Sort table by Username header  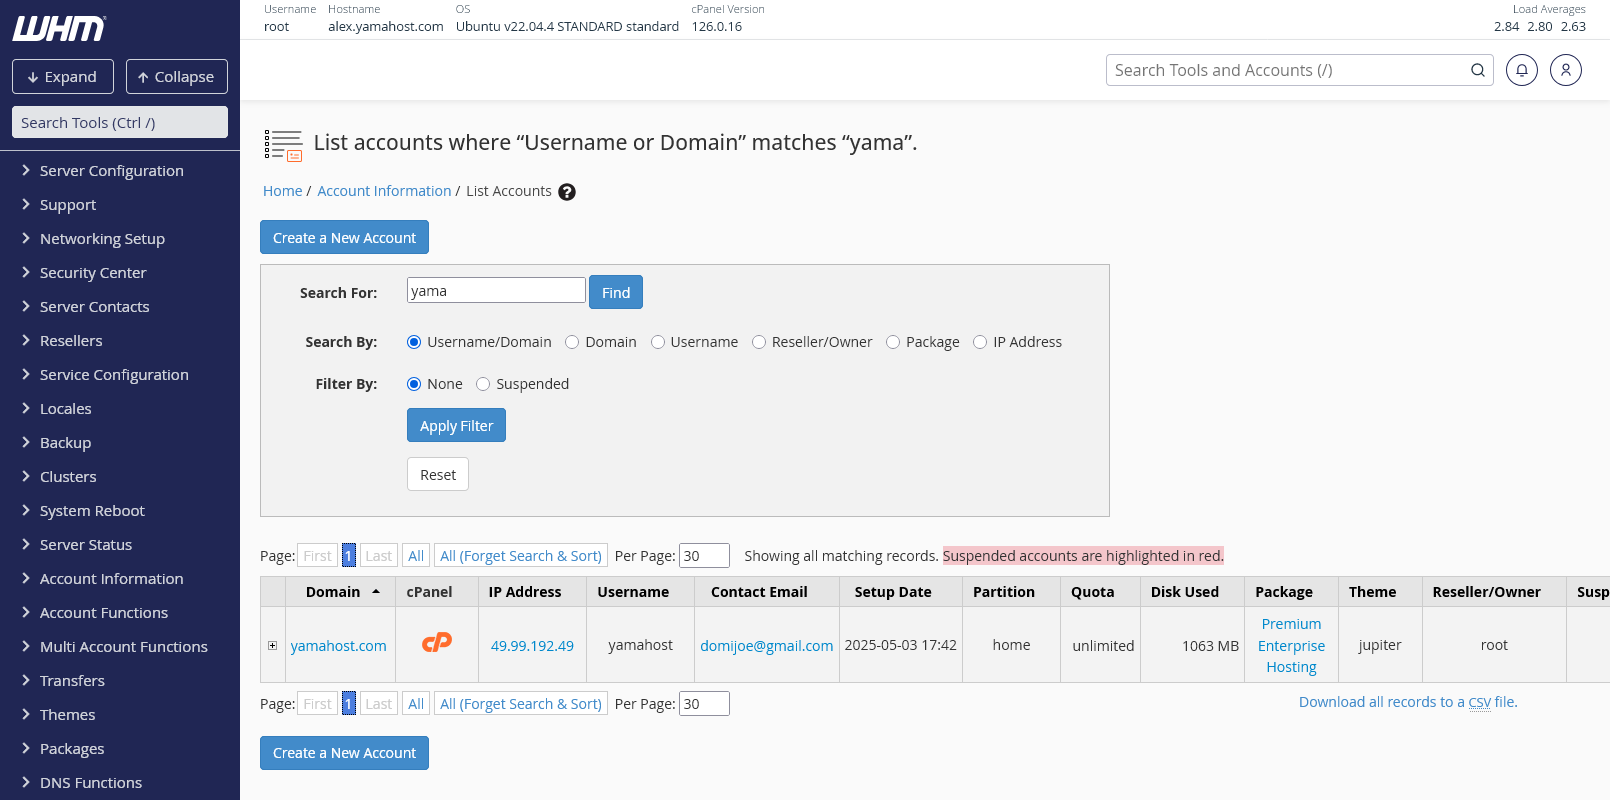633,592
